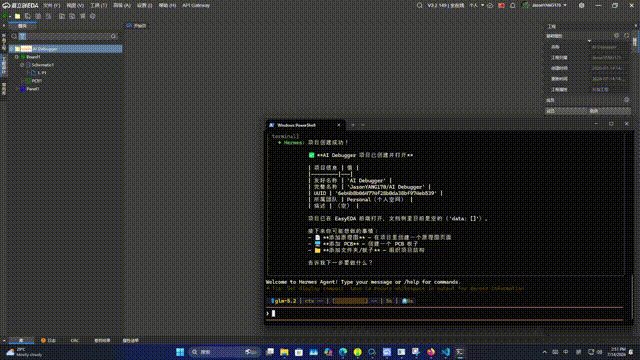Select the AI Debugger project root row
This screenshot has height=360, width=640.
click(x=66, y=49)
